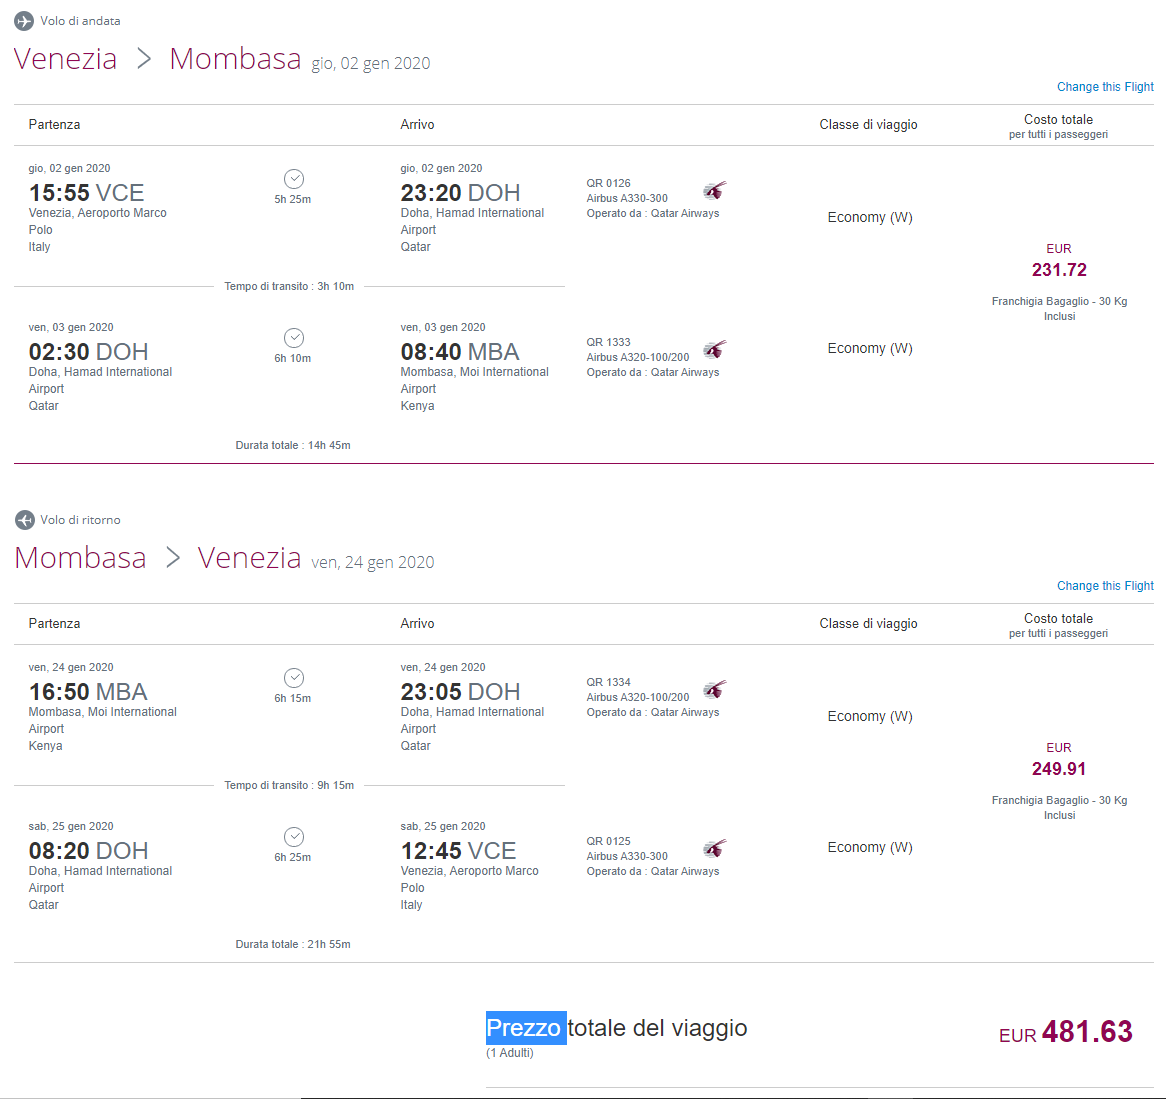Click the clock icon above 6h 10m duration
Viewport: 1166px width, 1100px height.
(x=294, y=338)
